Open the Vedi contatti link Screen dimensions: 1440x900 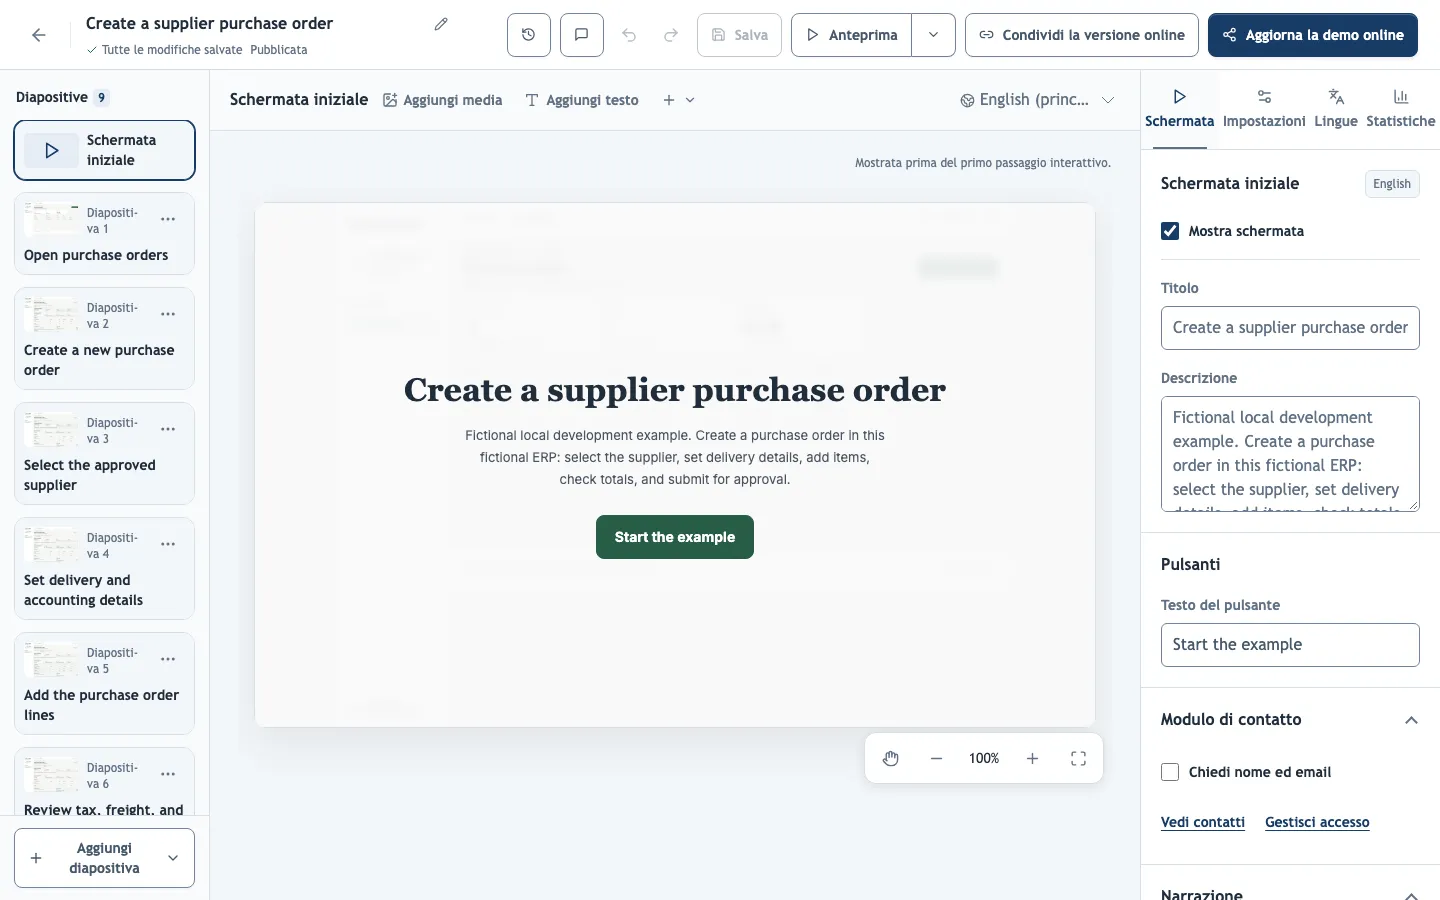(1203, 822)
